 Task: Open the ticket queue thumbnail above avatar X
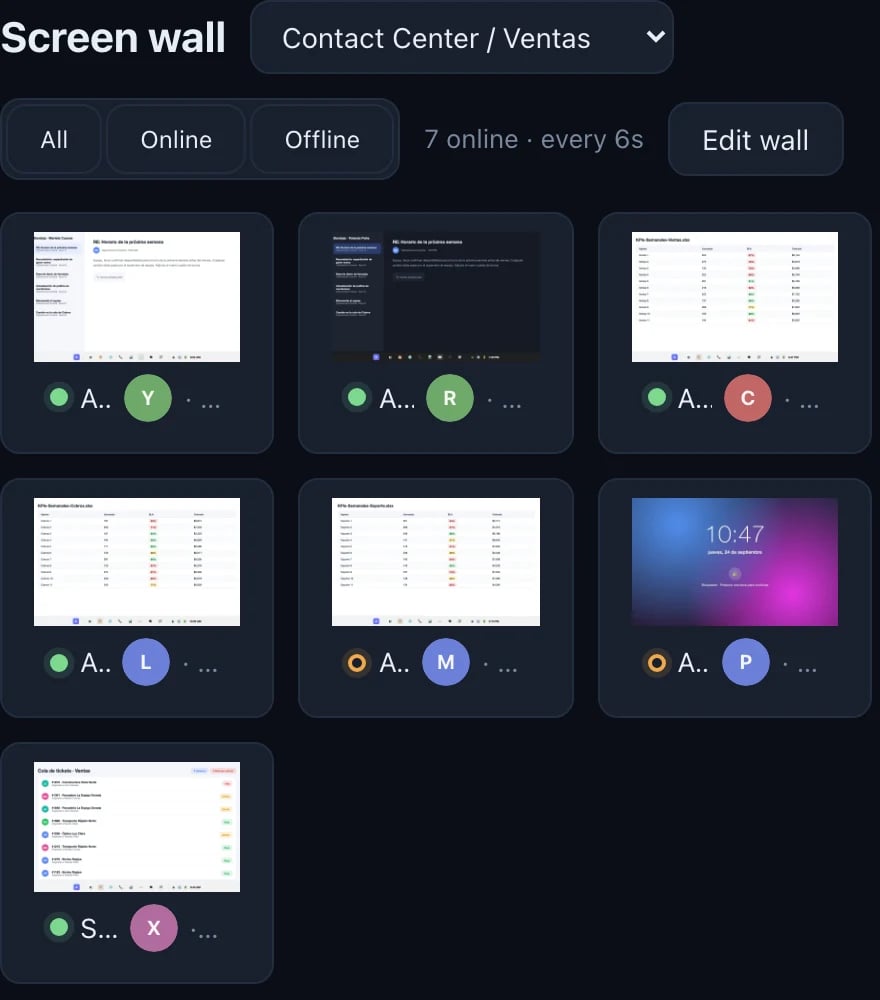pyautogui.click(x=137, y=827)
